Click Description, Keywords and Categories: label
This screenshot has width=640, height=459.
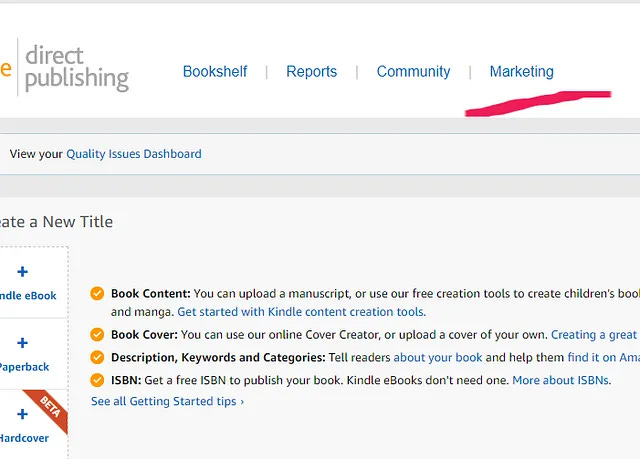pyautogui.click(x=218, y=357)
